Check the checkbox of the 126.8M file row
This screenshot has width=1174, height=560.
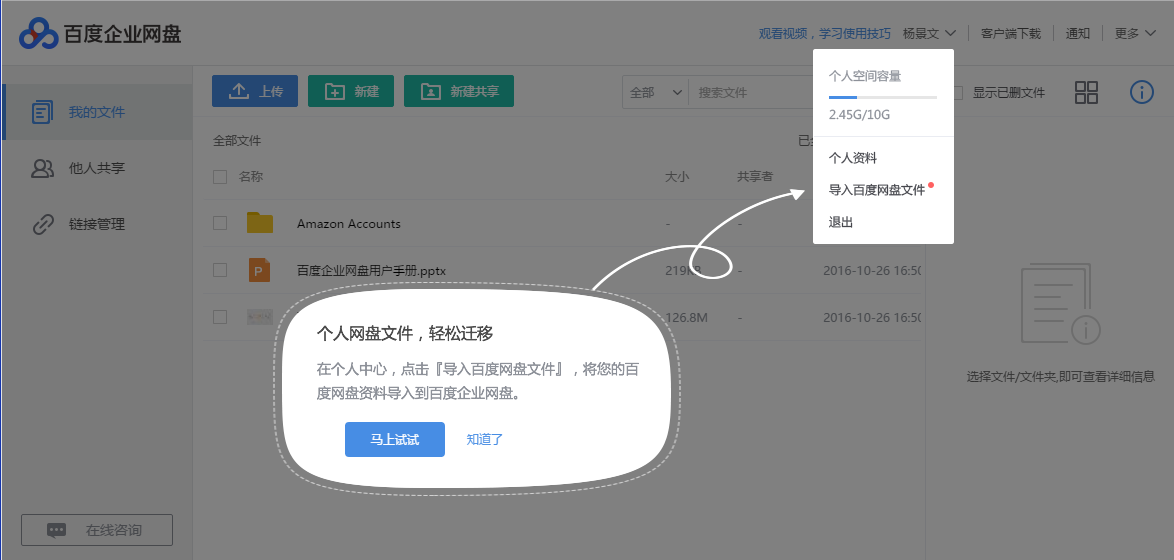(x=220, y=317)
